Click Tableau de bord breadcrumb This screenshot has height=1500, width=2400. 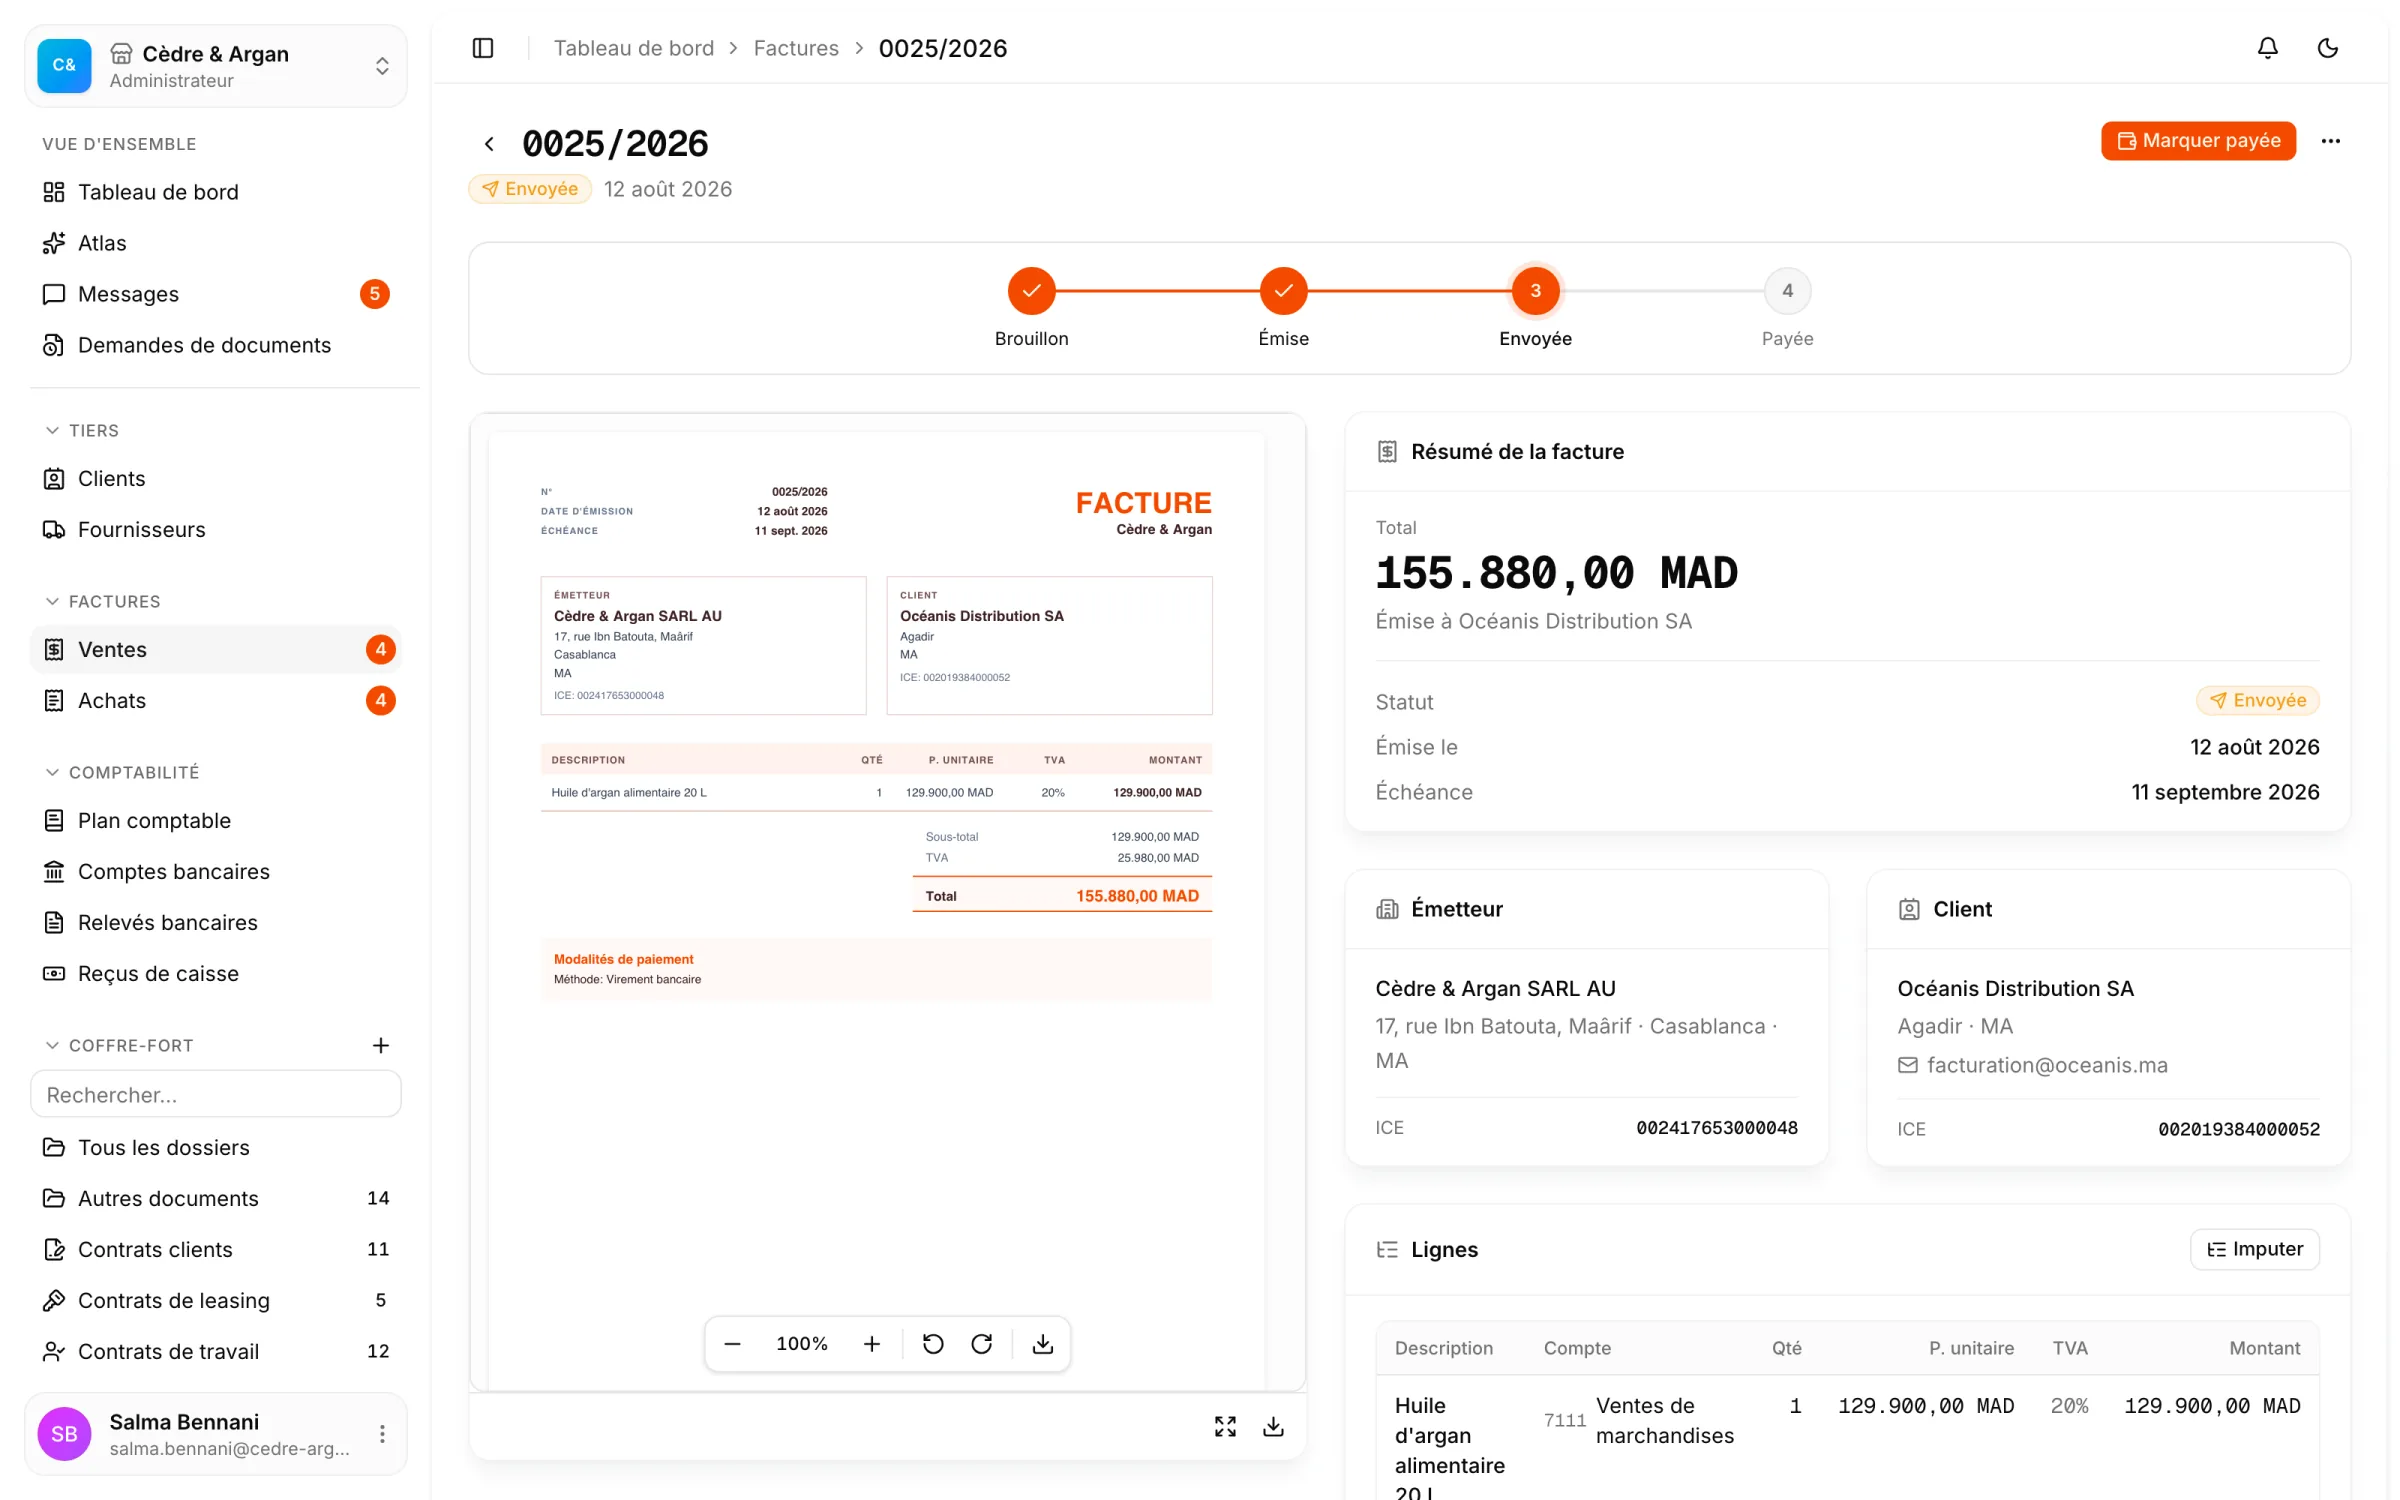[x=634, y=48]
